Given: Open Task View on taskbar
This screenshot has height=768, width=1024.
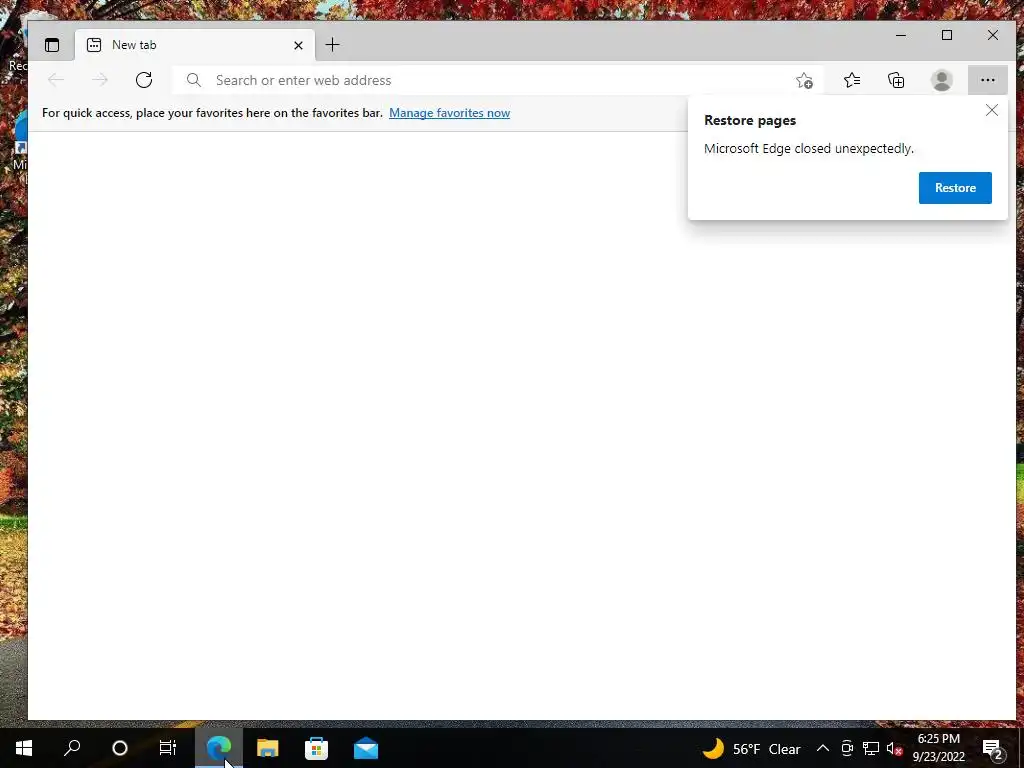Looking at the screenshot, I should click(x=168, y=748).
